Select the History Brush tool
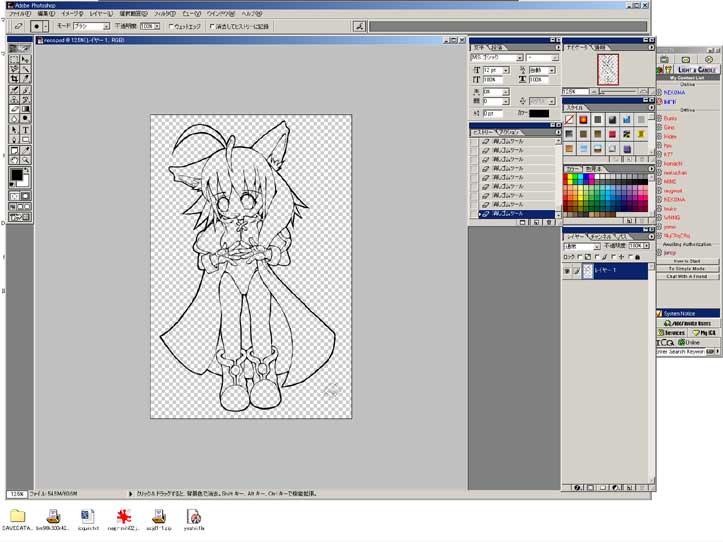Image resolution: width=723 pixels, height=542 pixels. (x=25, y=99)
